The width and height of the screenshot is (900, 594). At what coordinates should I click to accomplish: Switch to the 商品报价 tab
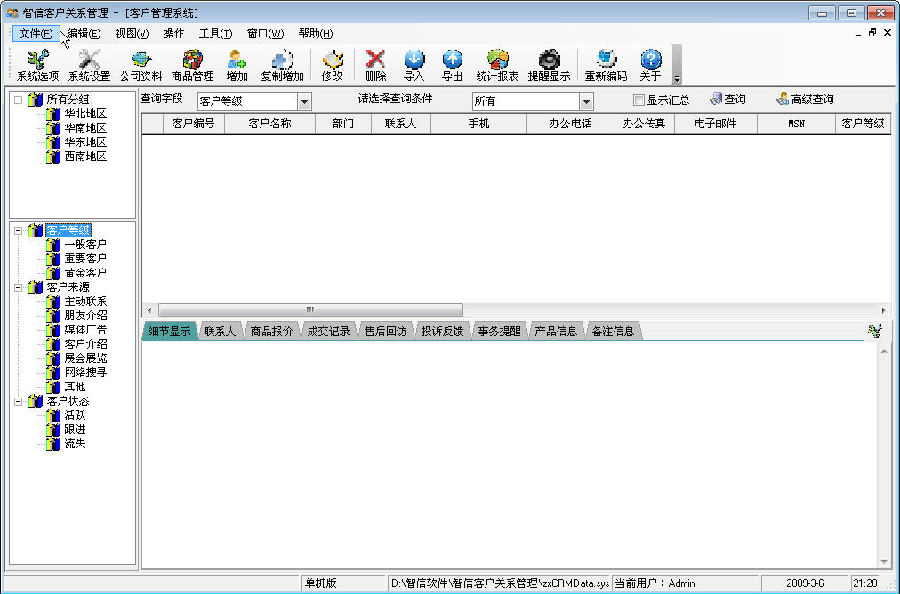point(272,331)
